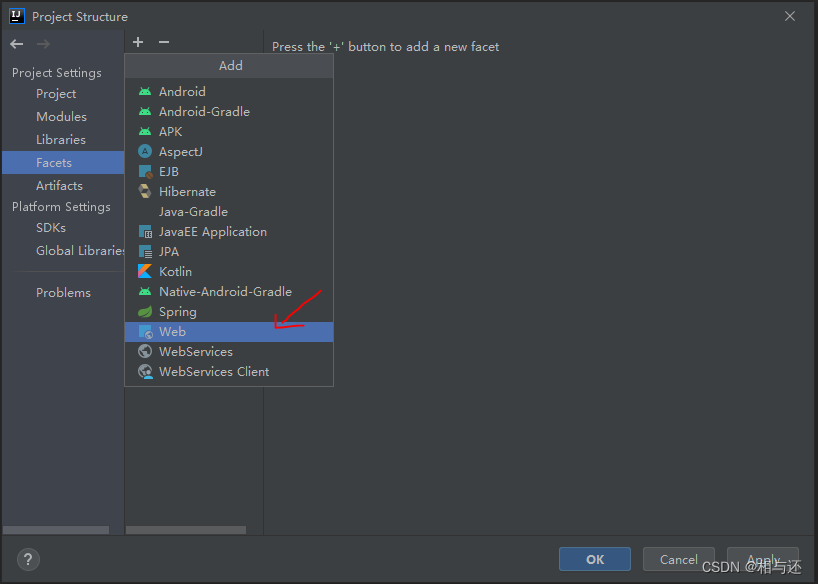
Task: Pick AspectJ in the Add popup
Action: pos(229,151)
